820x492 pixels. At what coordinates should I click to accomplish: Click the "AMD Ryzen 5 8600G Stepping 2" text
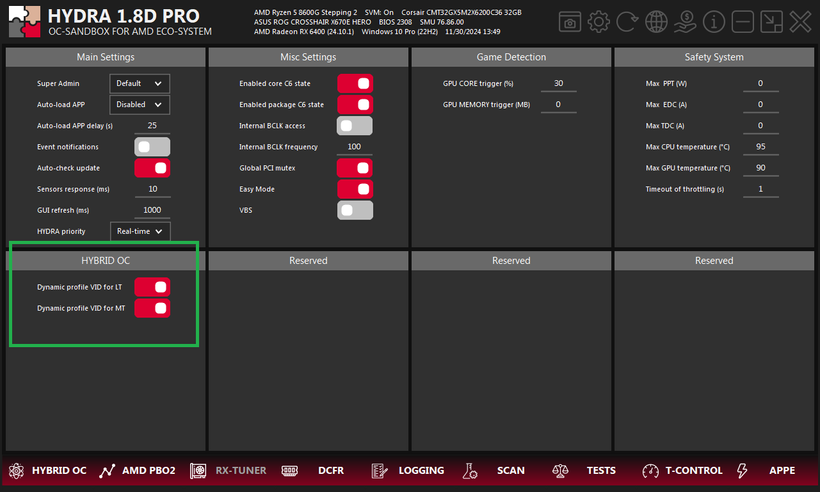point(305,13)
